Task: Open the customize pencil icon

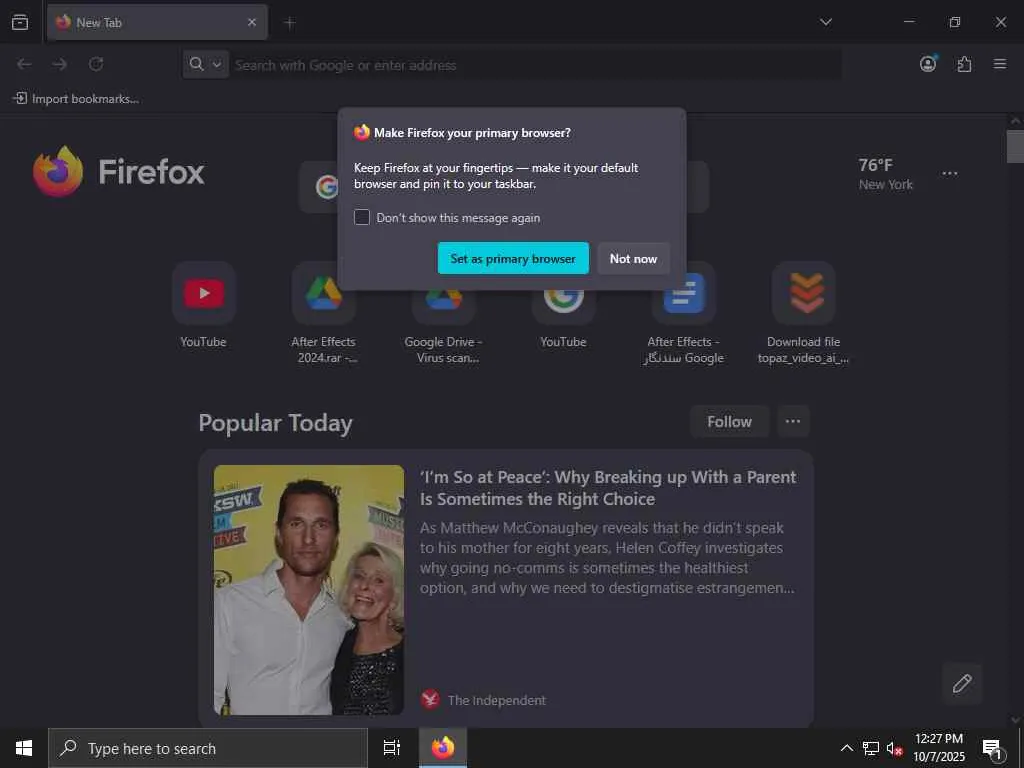Action: [962, 684]
